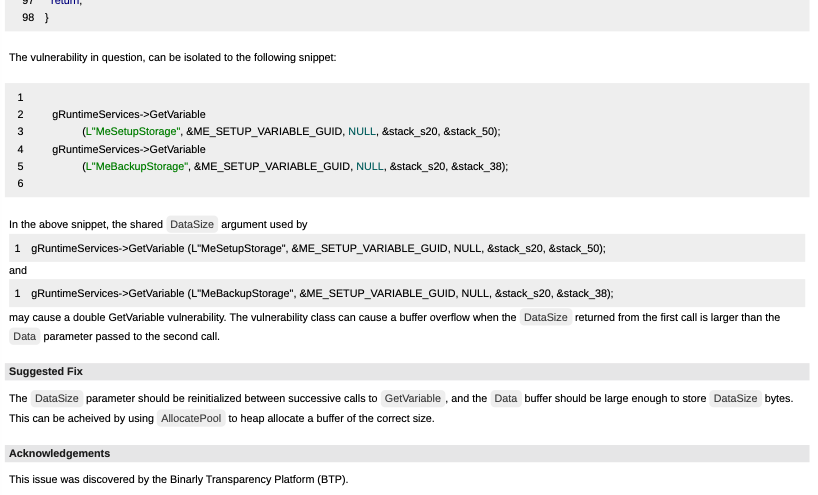Click the DataSize tag before 'parameter should be reinitialized'
Viewport: 818px width, 495px height.
tap(57, 399)
